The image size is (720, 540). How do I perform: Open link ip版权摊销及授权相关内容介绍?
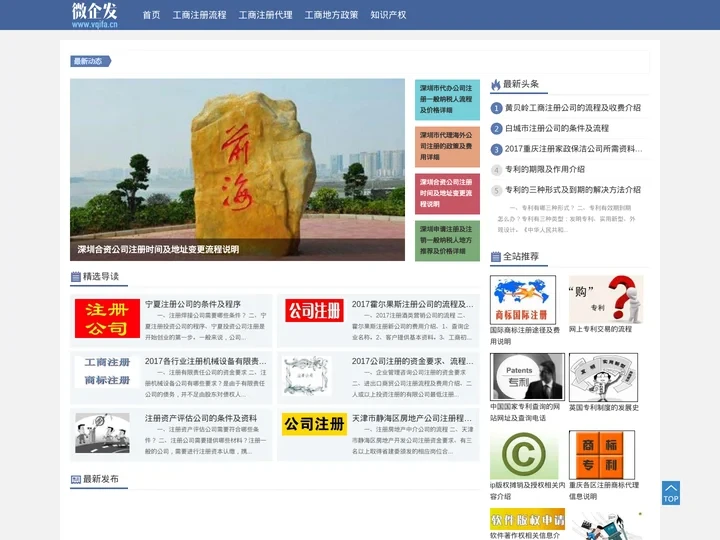point(527,490)
